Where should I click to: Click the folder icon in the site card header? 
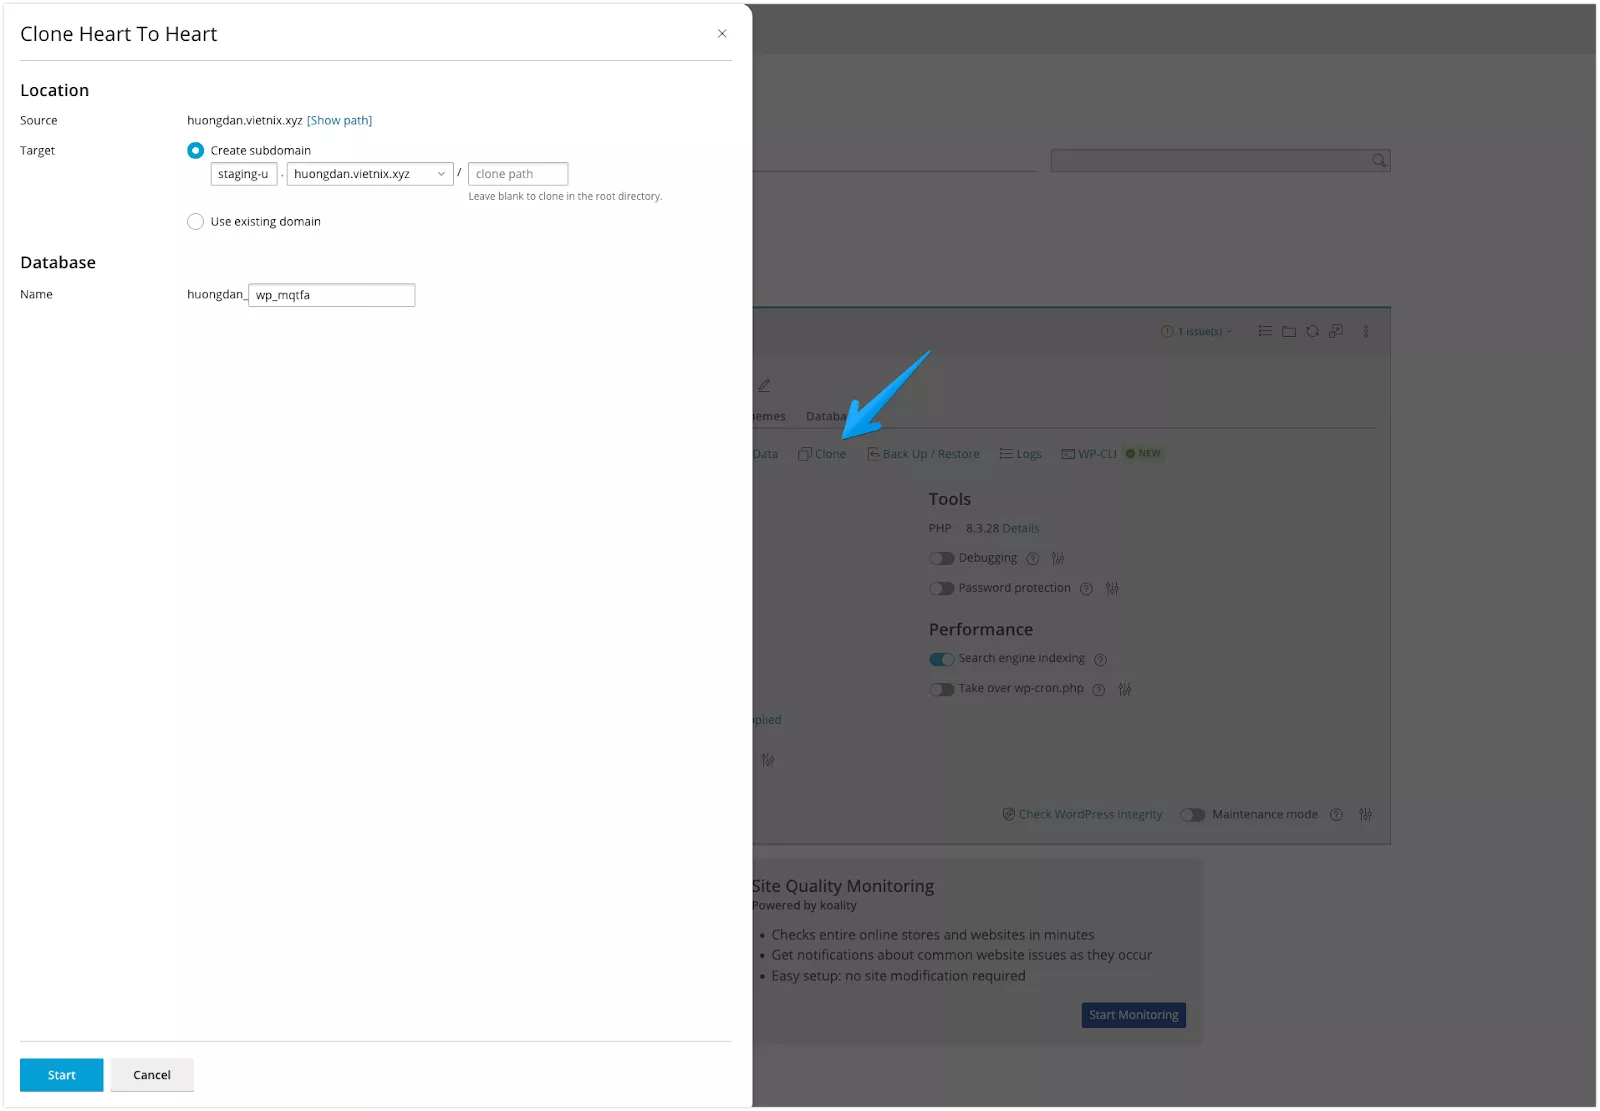[x=1288, y=331]
